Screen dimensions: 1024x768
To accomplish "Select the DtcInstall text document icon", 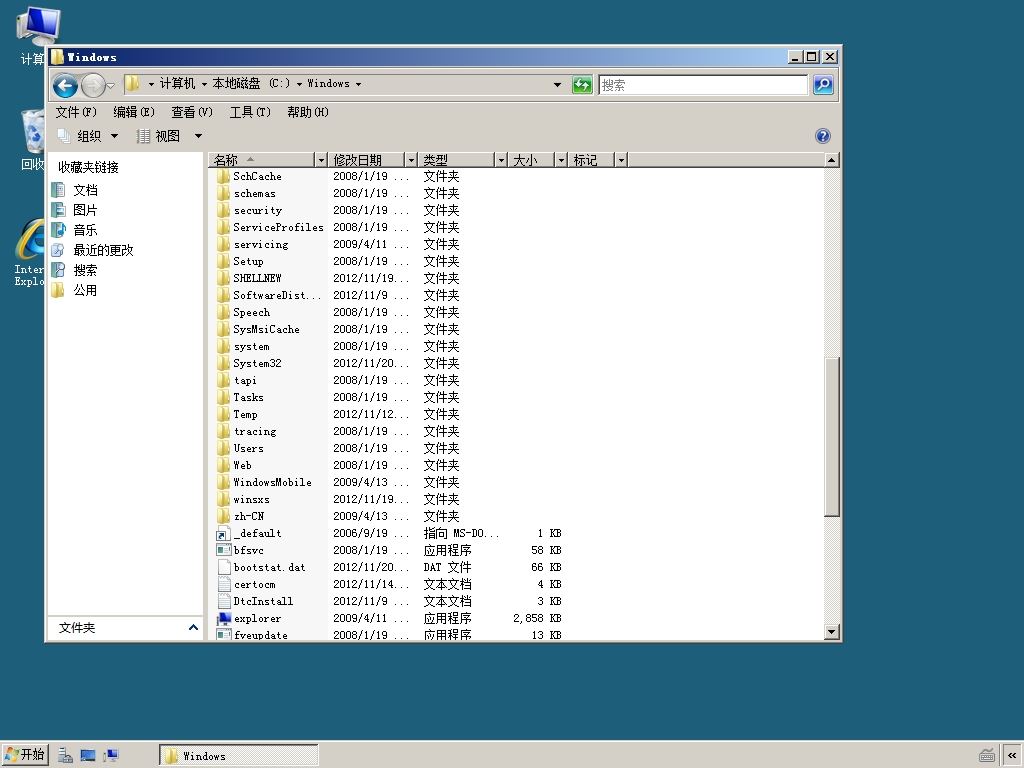I will click(x=223, y=601).
